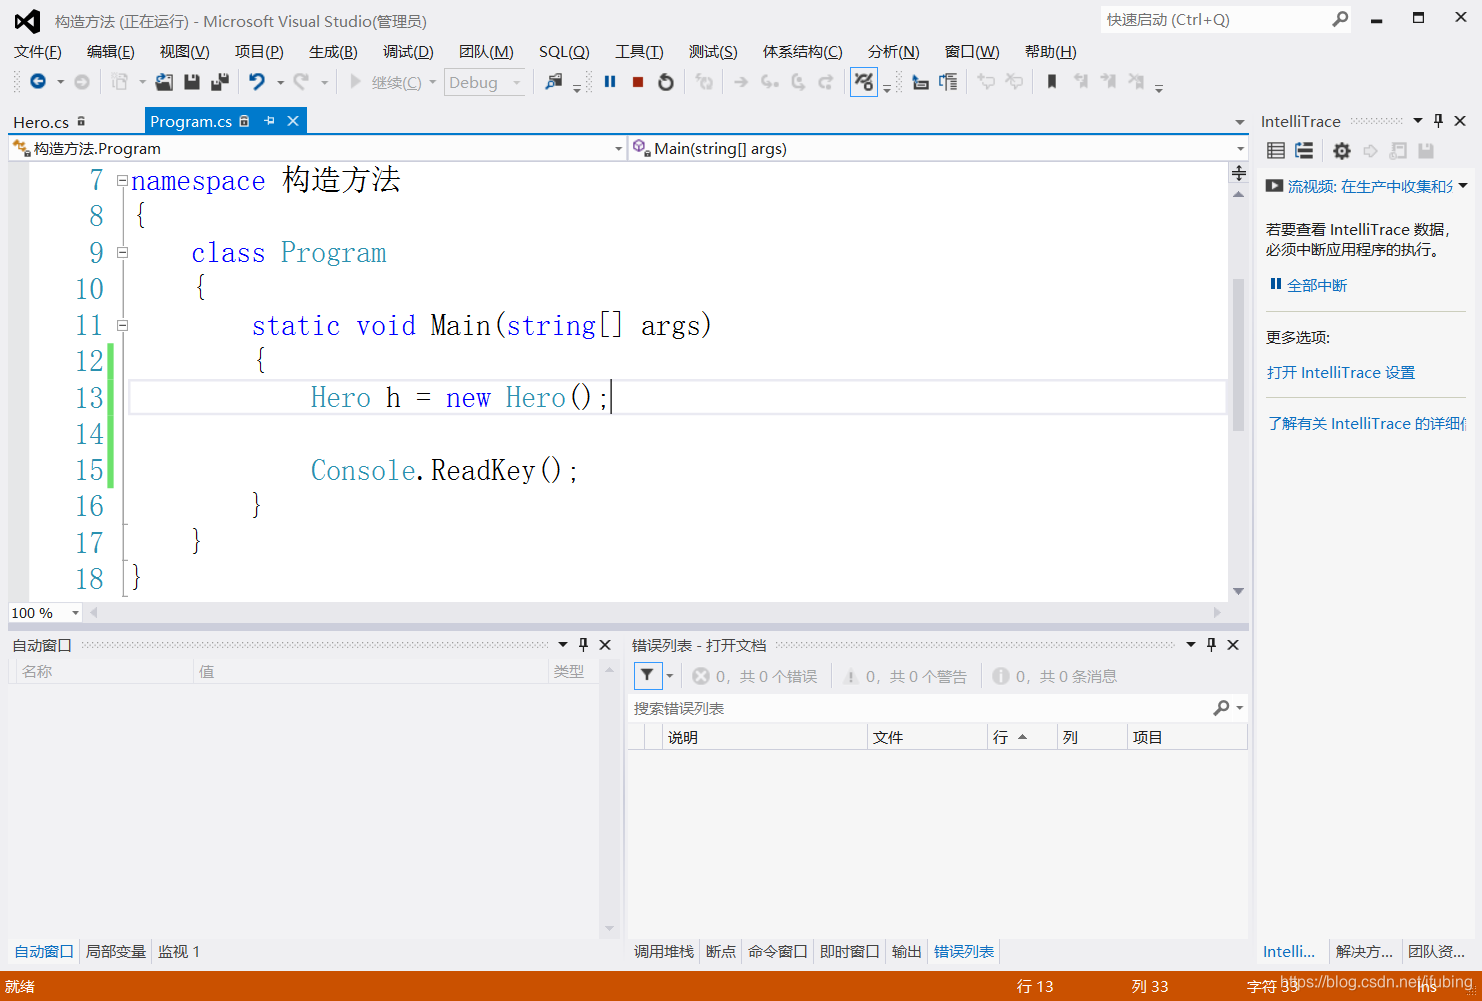1482x1001 pixels.
Task: Click the Step Into icon in debug toolbar
Action: [769, 82]
